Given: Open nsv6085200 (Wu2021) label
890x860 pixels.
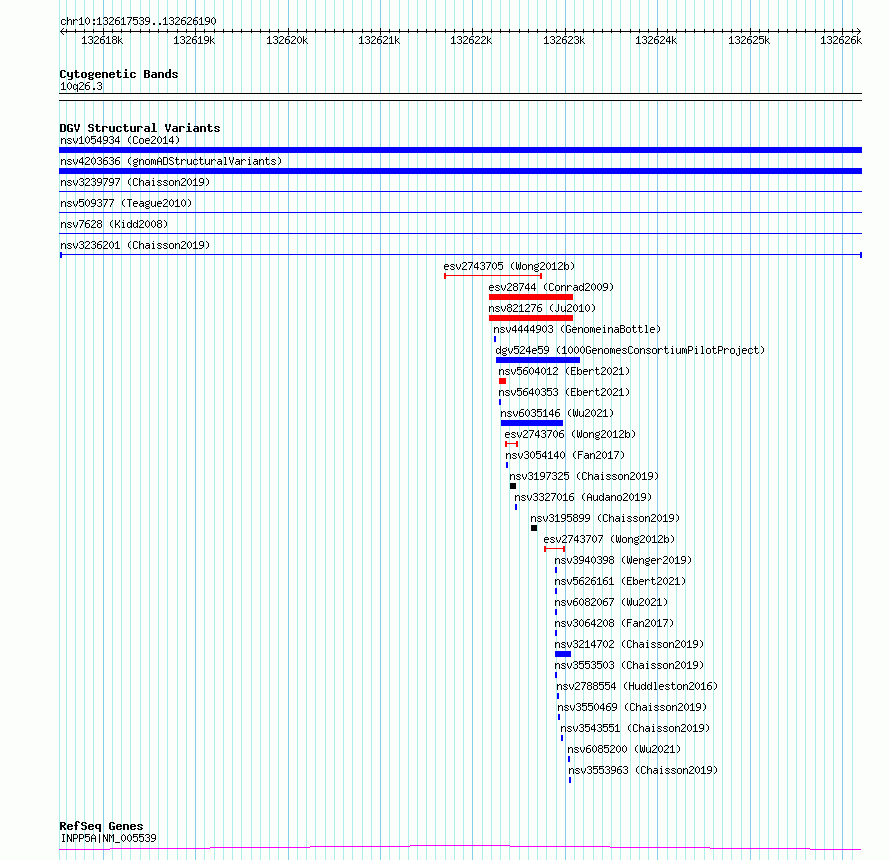Looking at the screenshot, I should (x=624, y=749).
